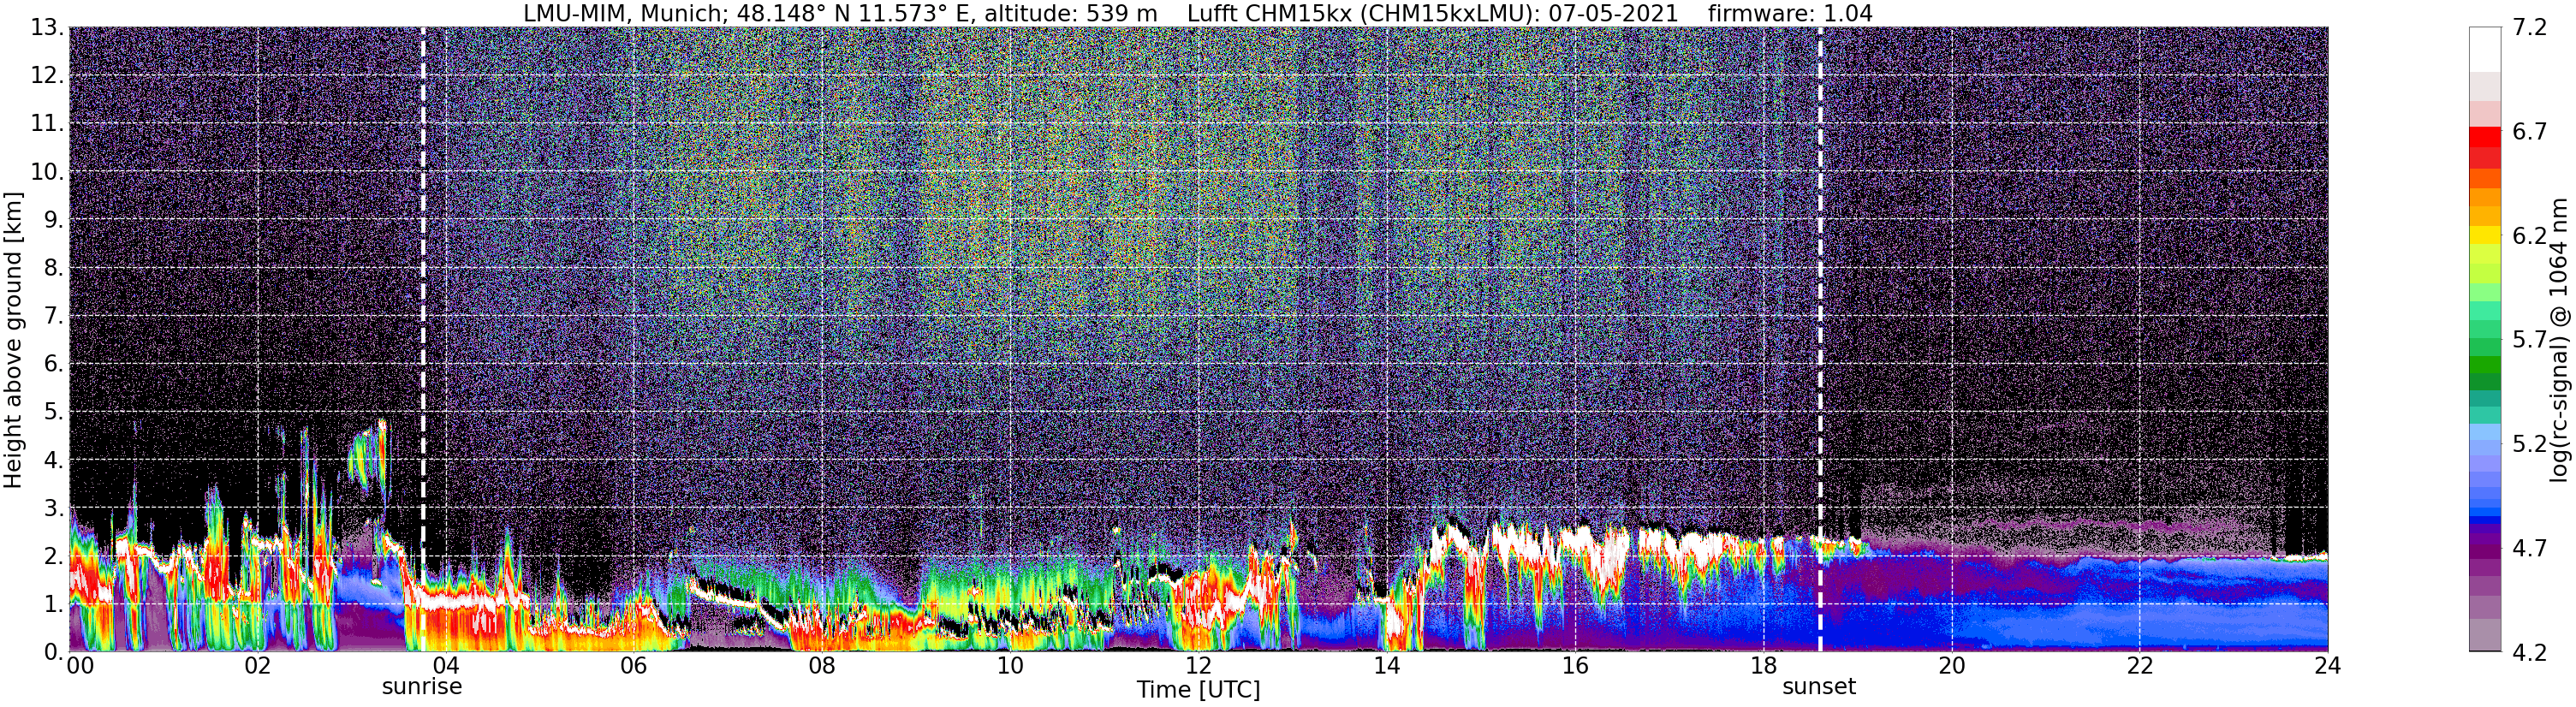2576x707 pixels.
Task: Click the '5.' height axis tick label
Action: click(54, 412)
